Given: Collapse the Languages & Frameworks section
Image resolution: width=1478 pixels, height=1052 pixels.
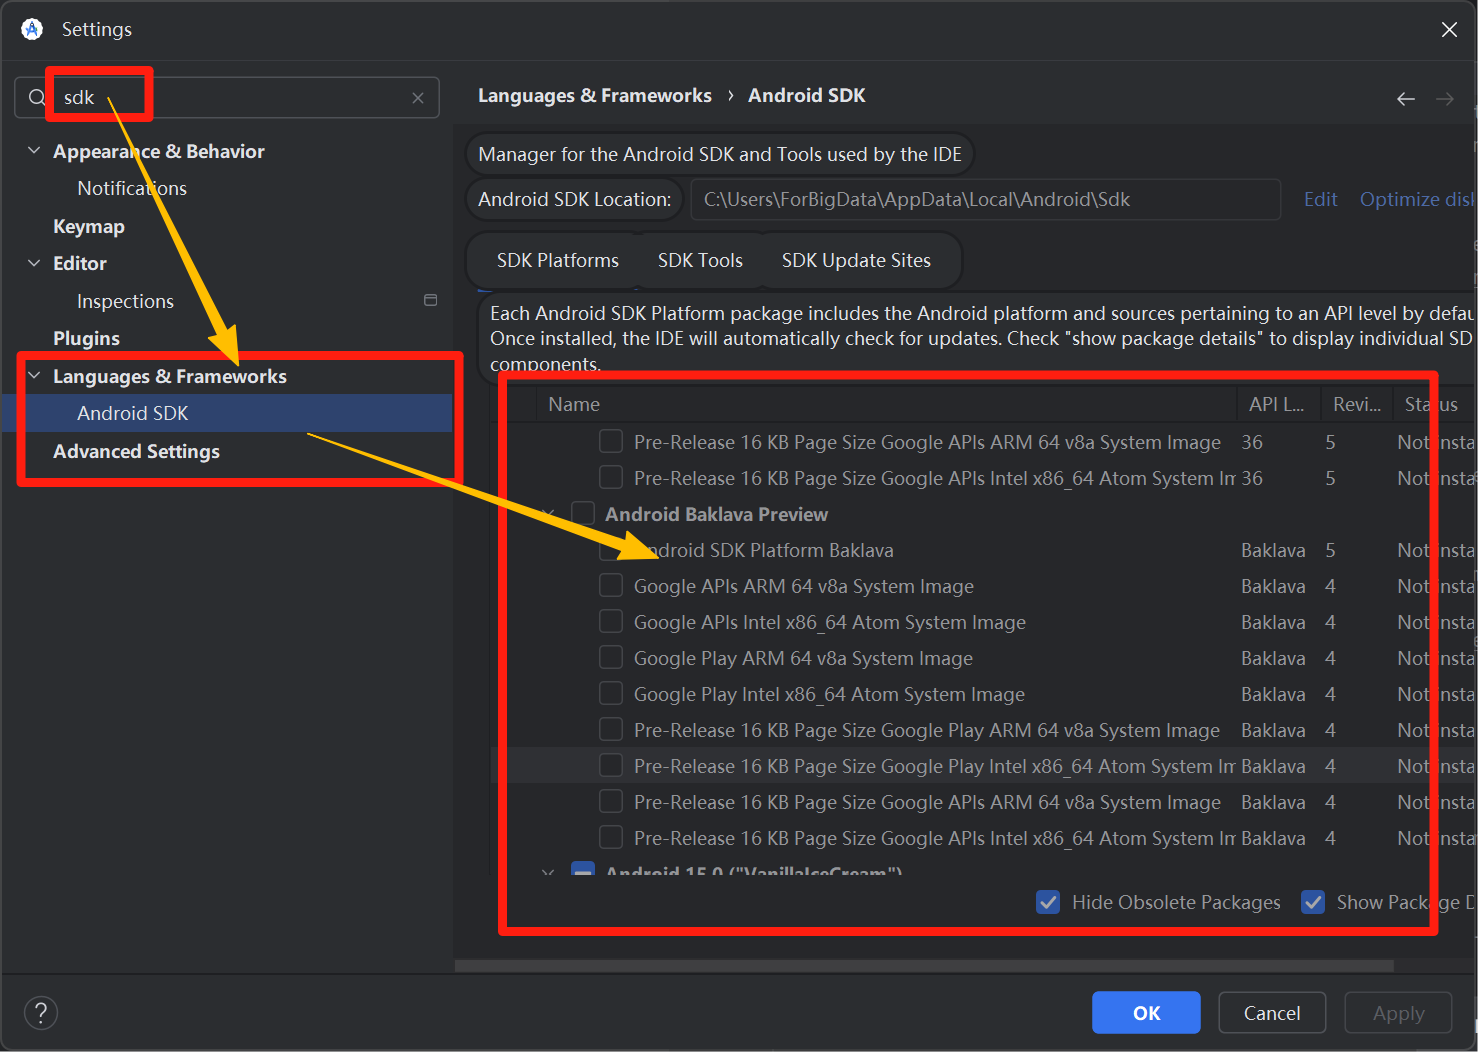Looking at the screenshot, I should tap(34, 376).
